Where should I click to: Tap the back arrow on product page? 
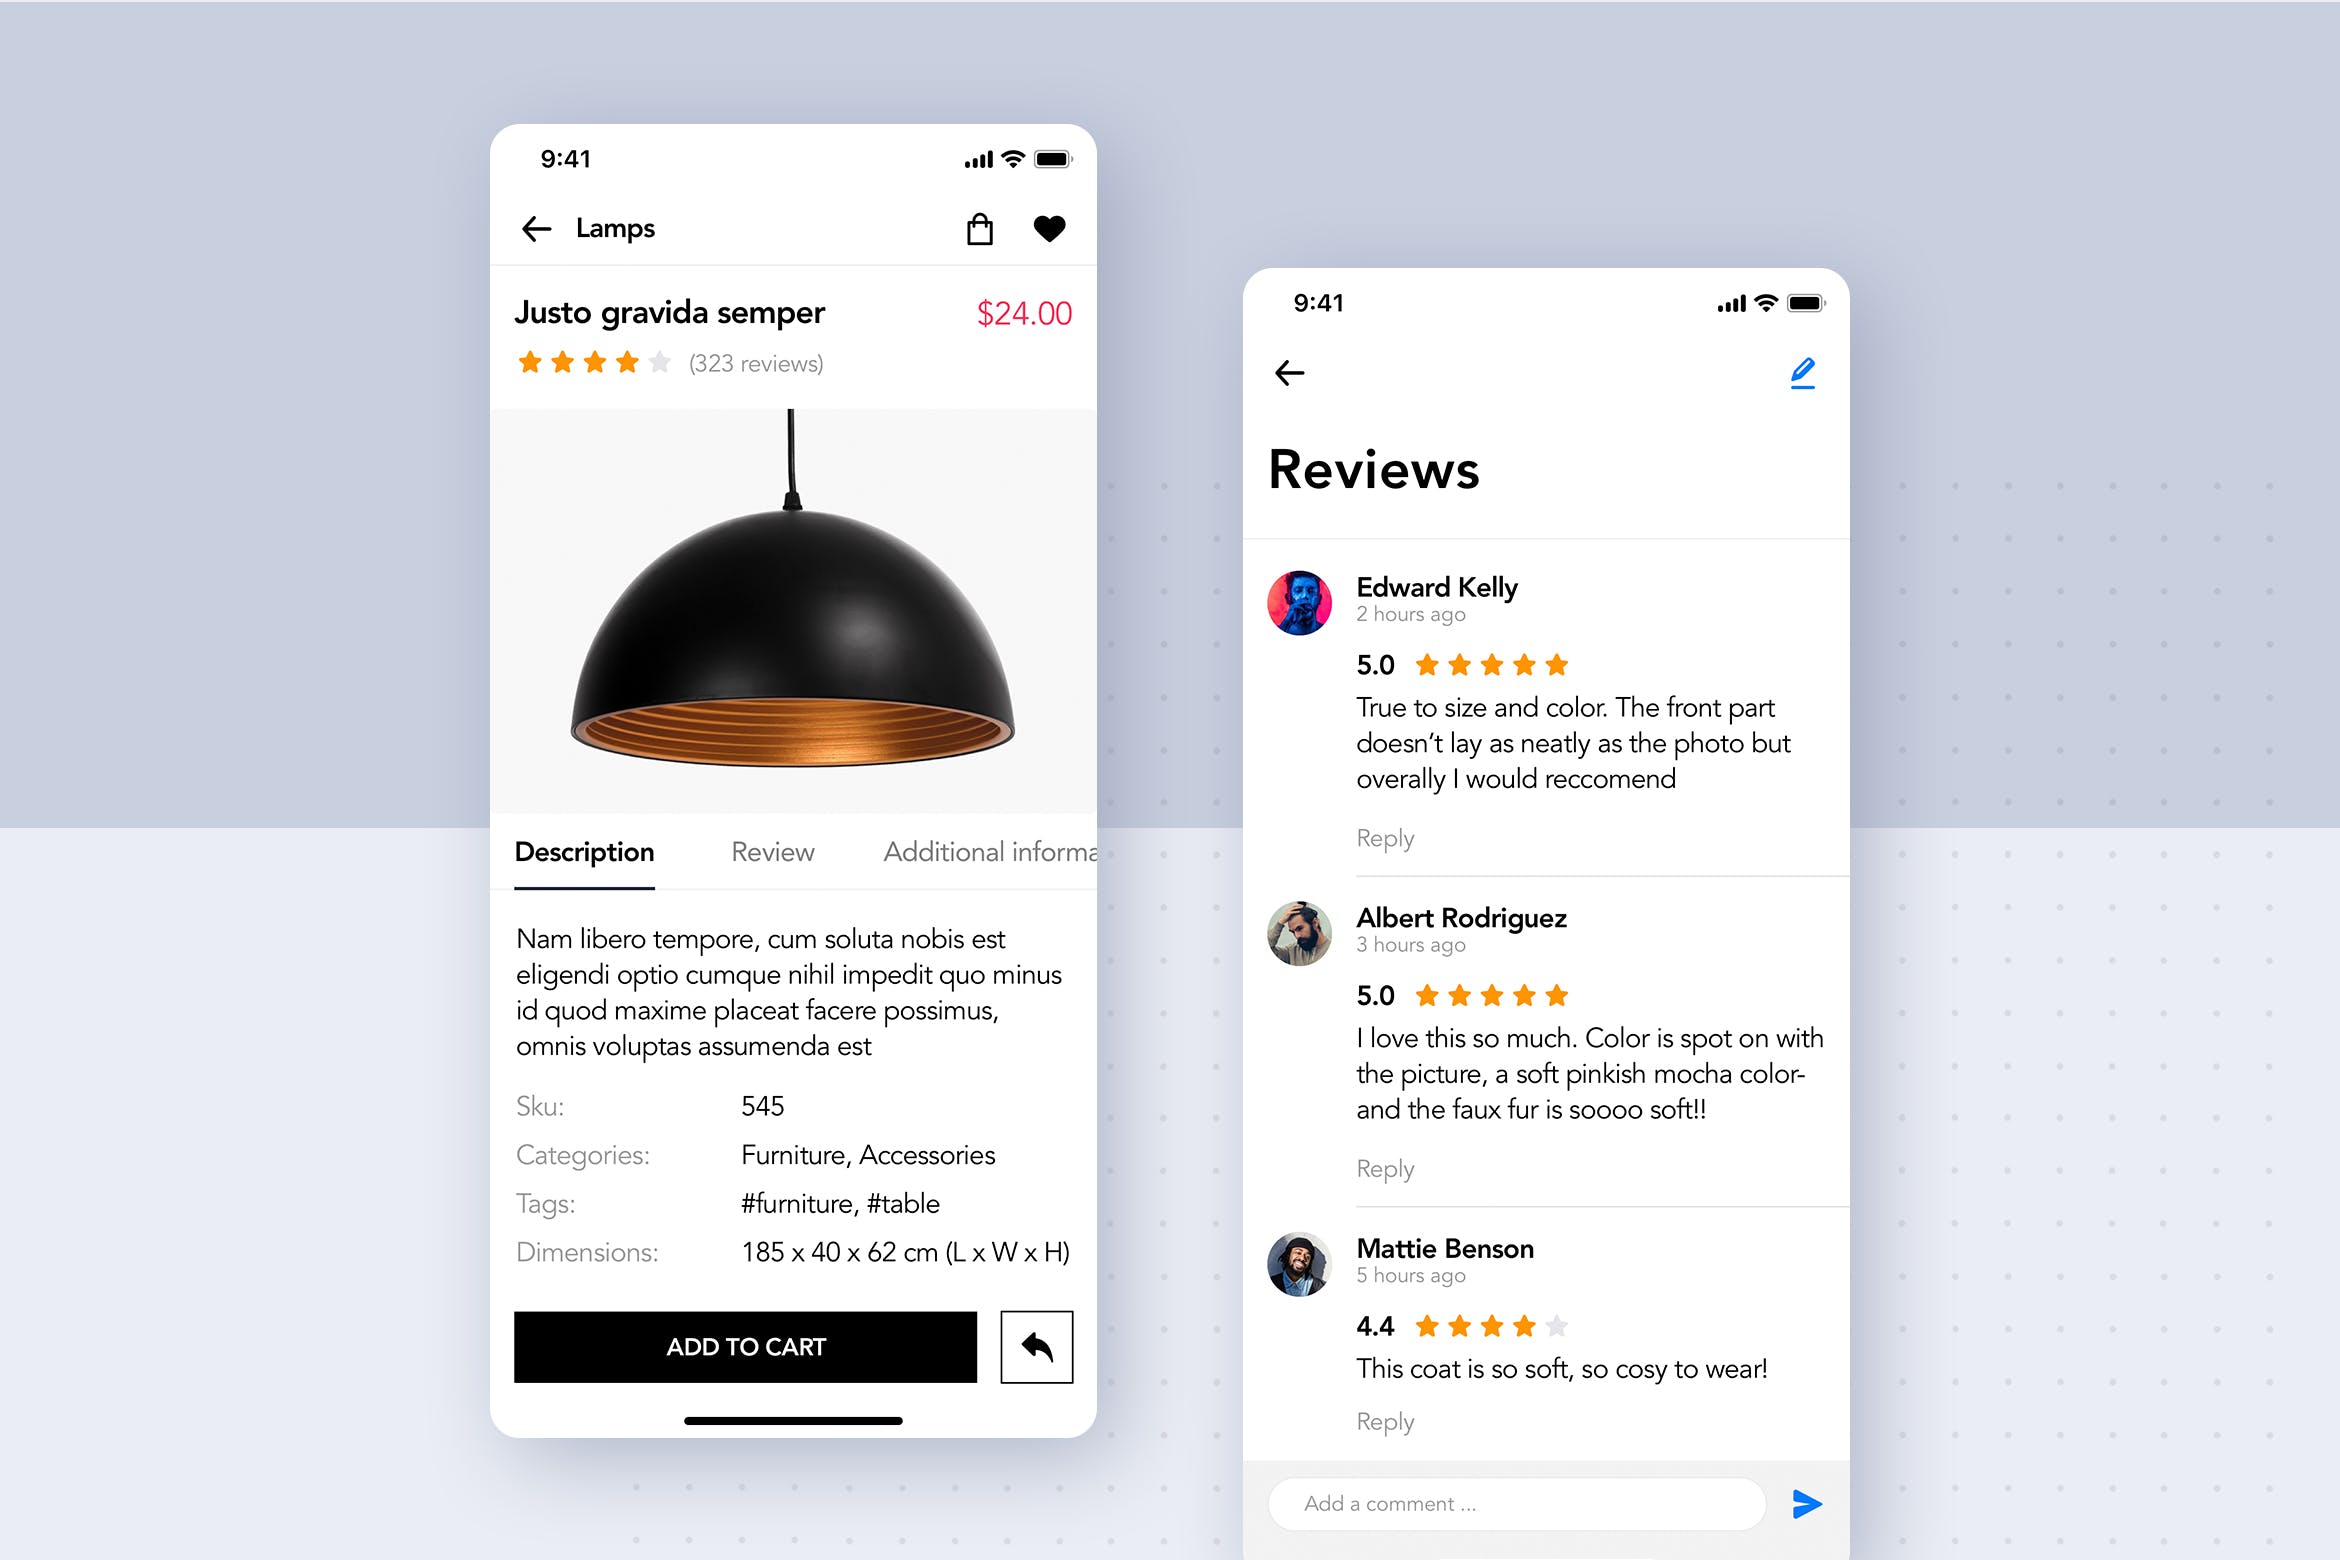[x=536, y=228]
